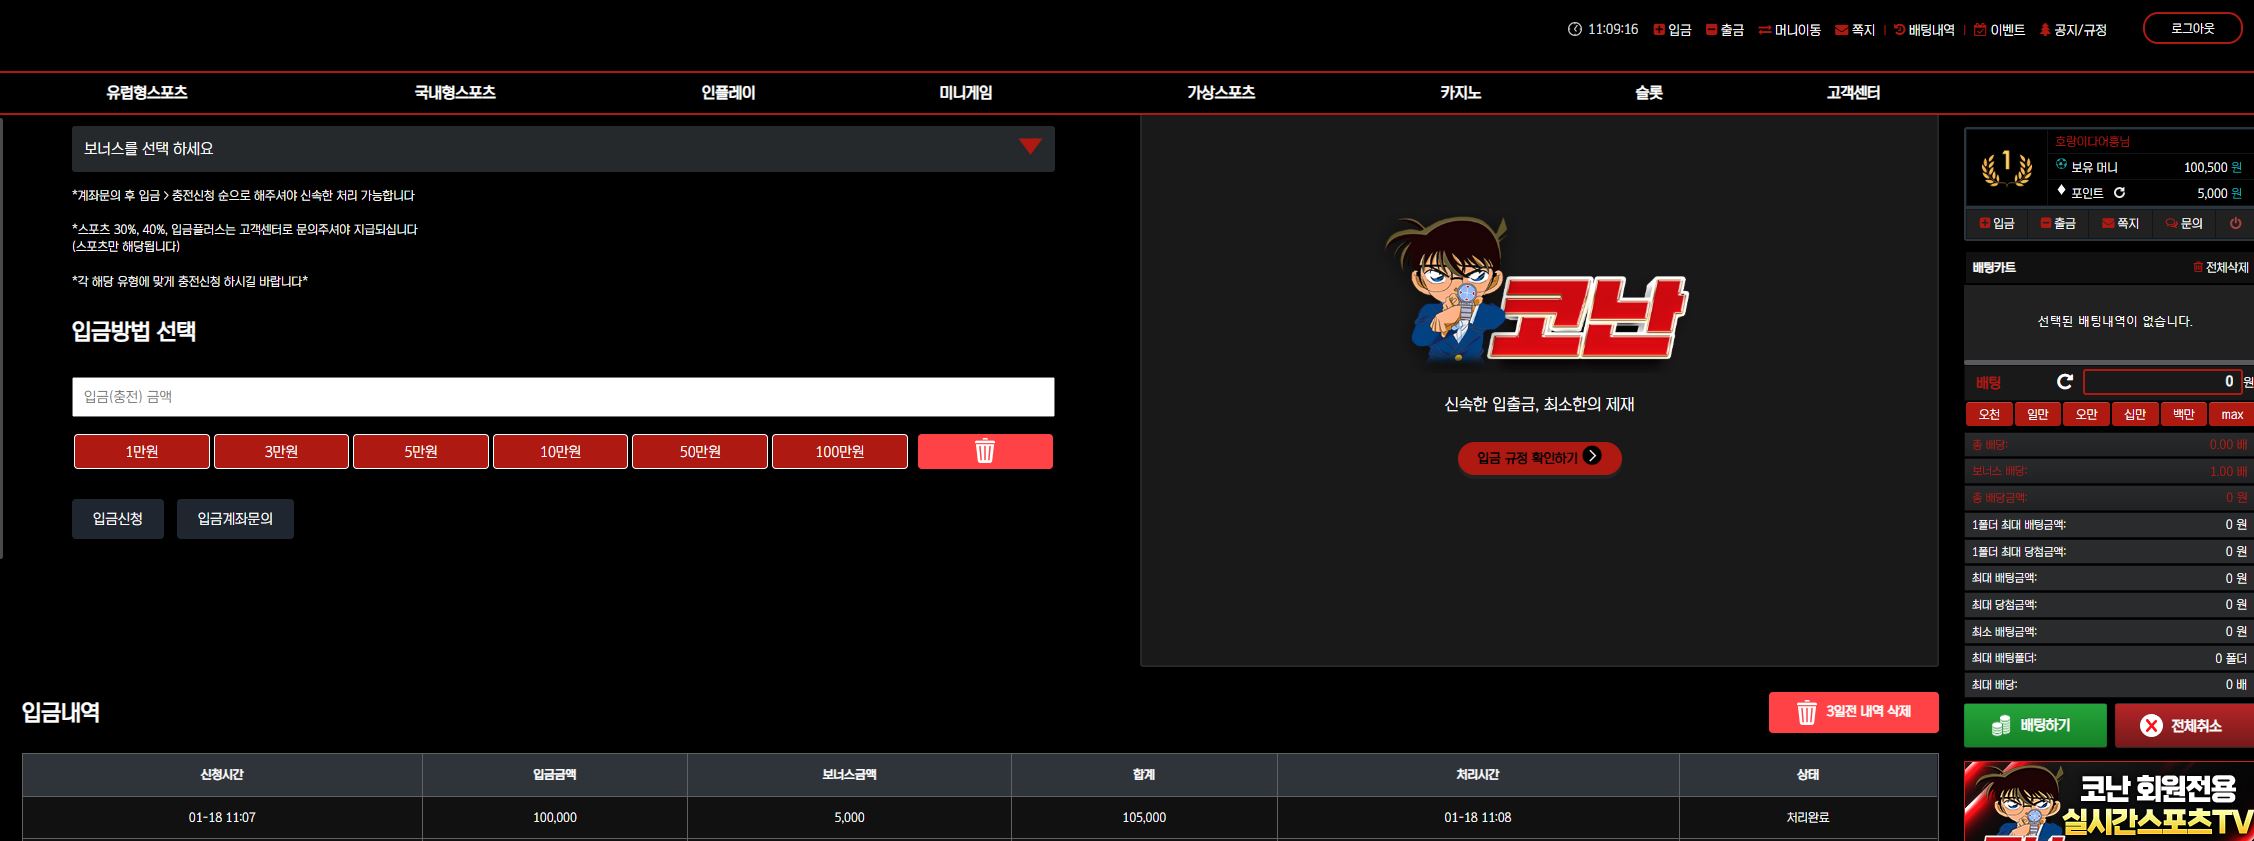Screen dimensions: 2254x841
Task: Open 입금 규정 확인하기 arrow button
Action: [x=1540, y=458]
